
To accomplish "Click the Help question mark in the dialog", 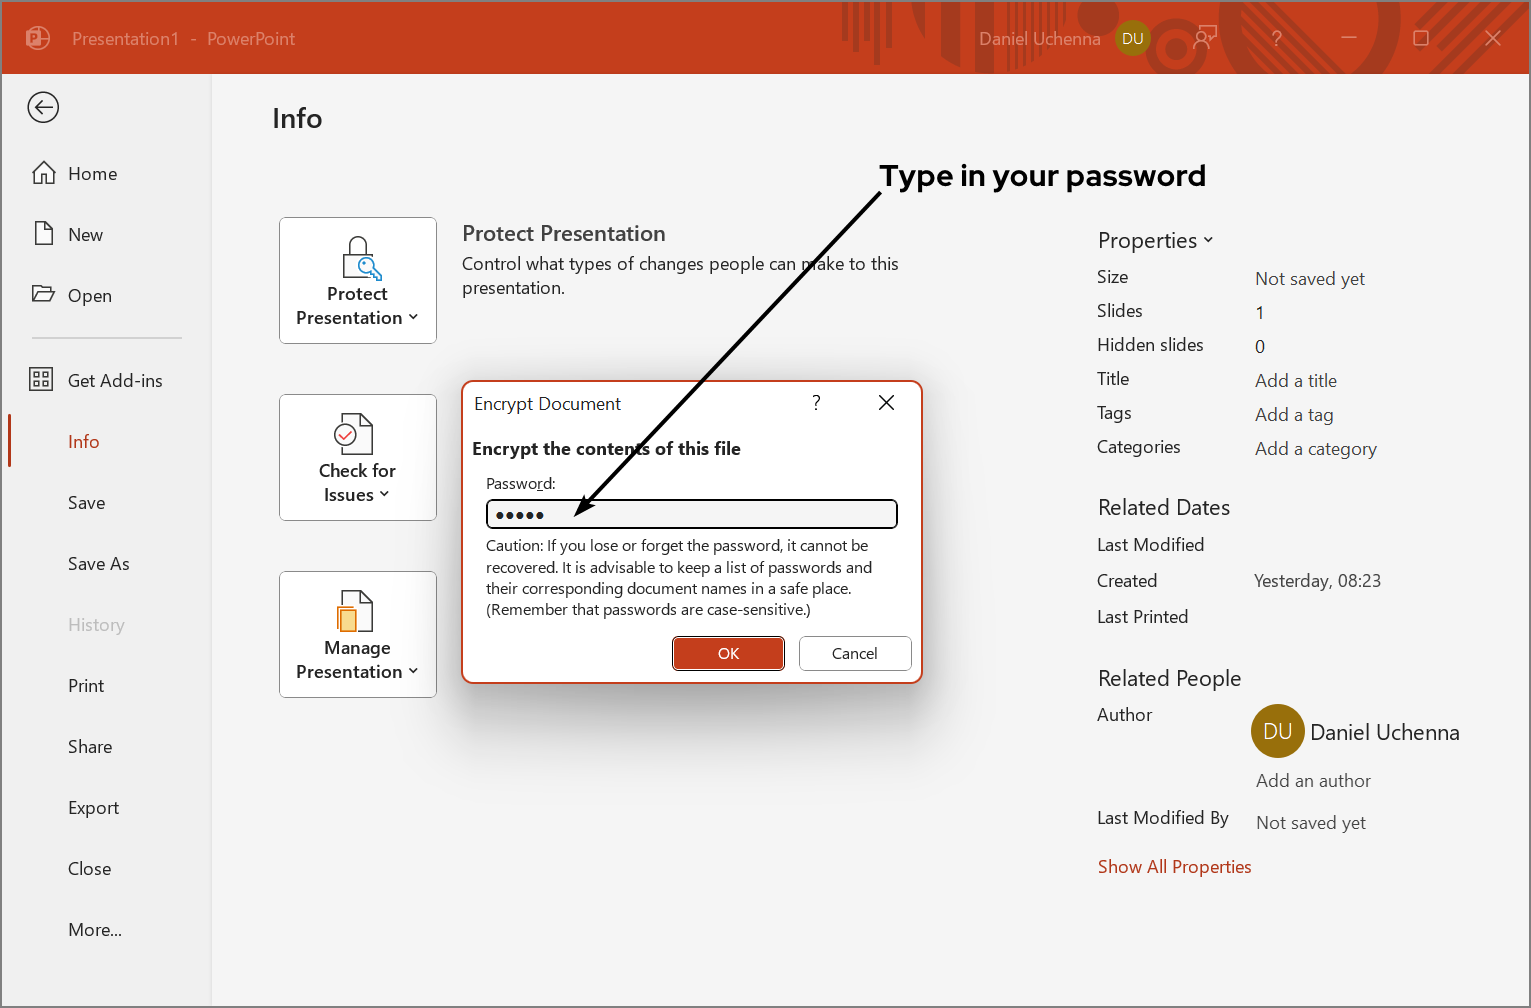I will pos(816,402).
